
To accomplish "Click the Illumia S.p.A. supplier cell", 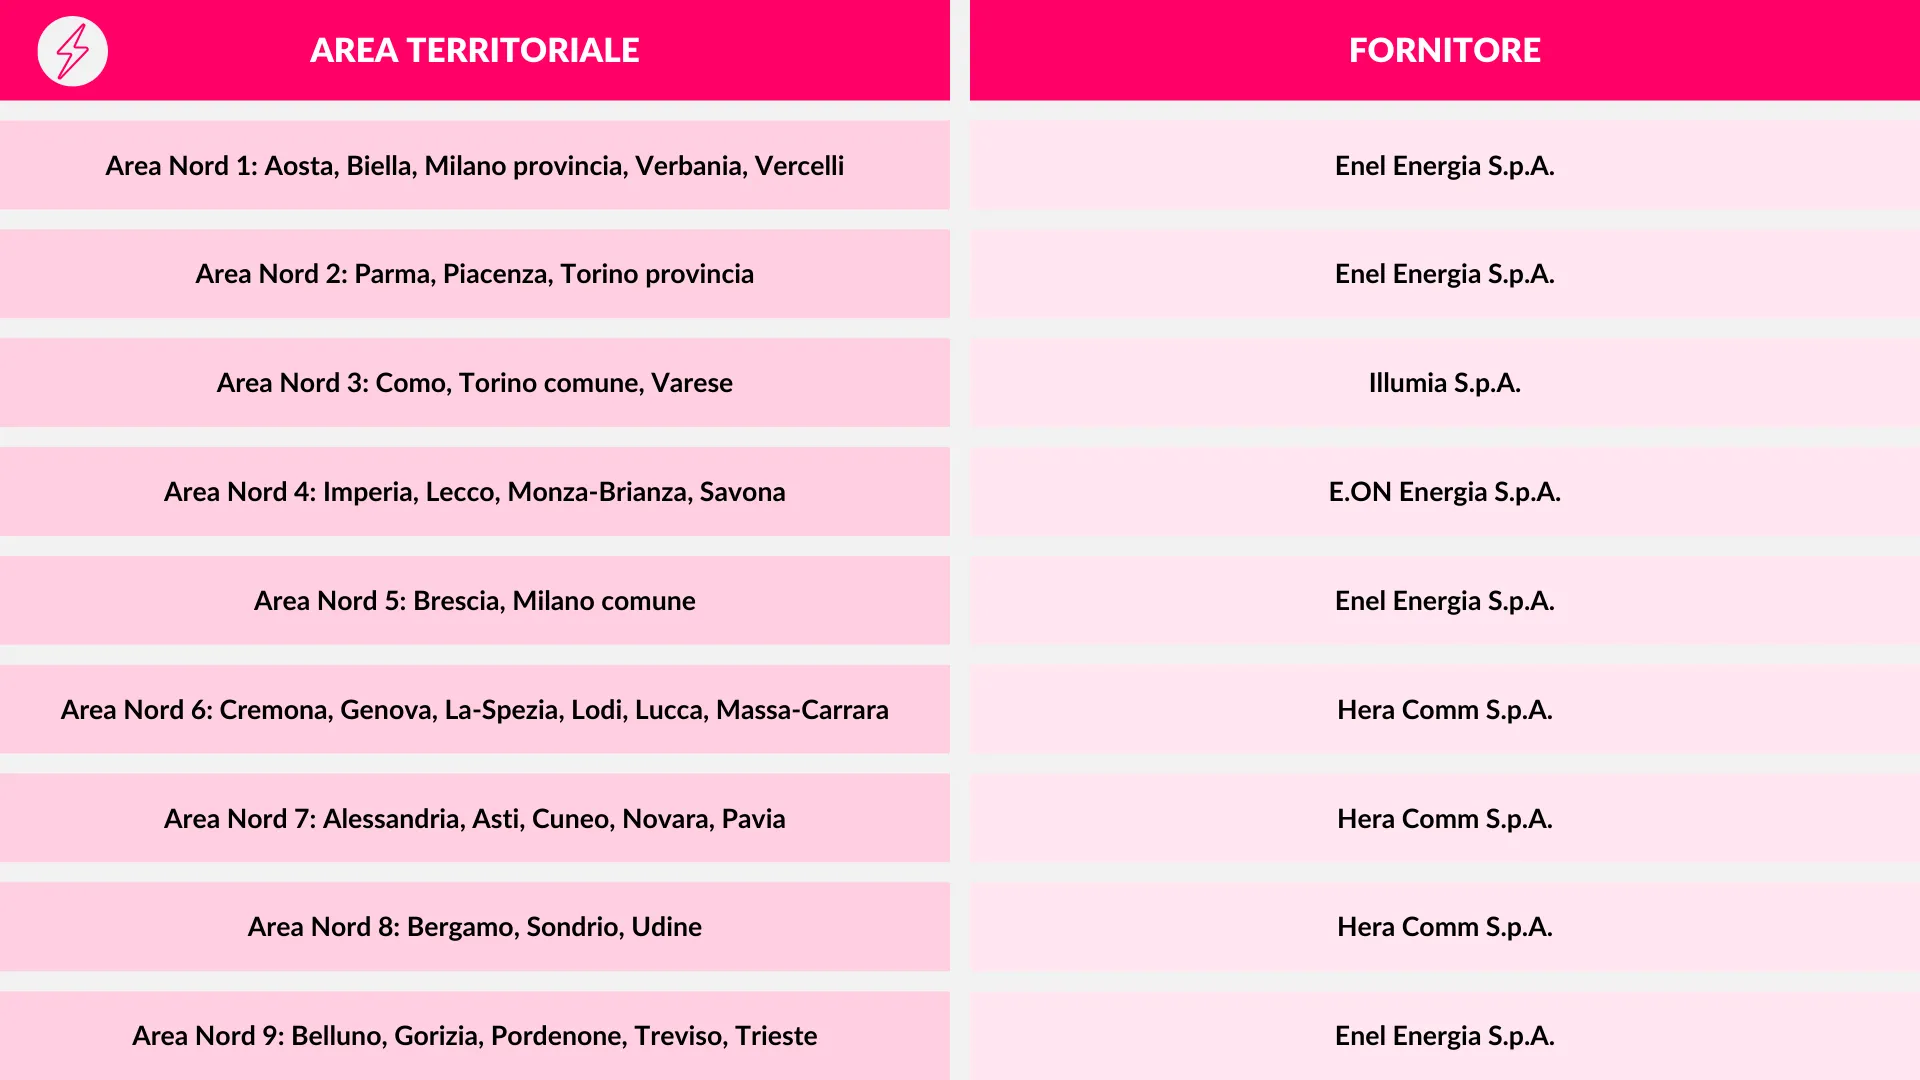I will (x=1444, y=383).
